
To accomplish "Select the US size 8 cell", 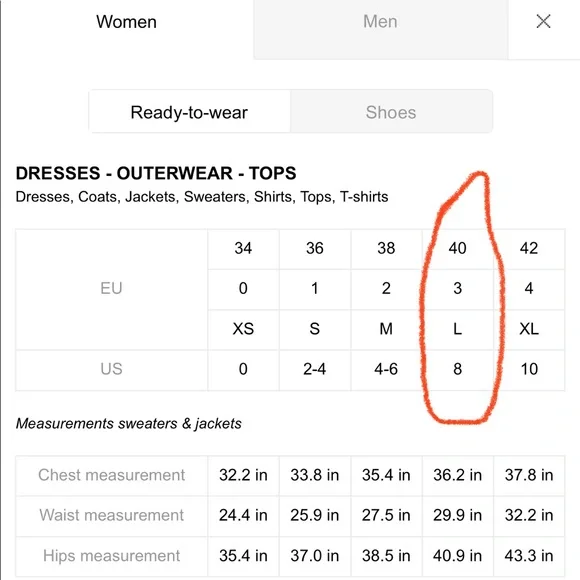I will tap(458, 369).
